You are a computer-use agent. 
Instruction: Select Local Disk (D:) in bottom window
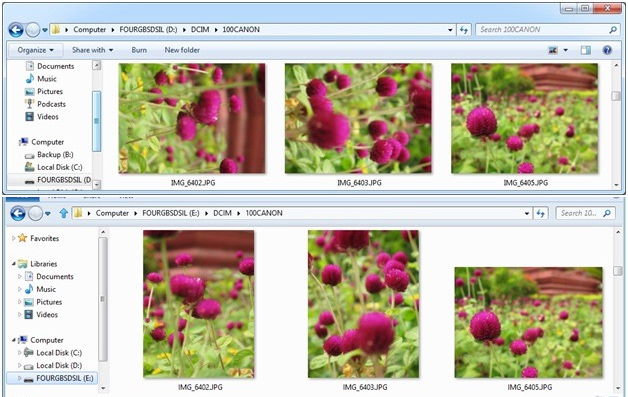click(x=53, y=366)
